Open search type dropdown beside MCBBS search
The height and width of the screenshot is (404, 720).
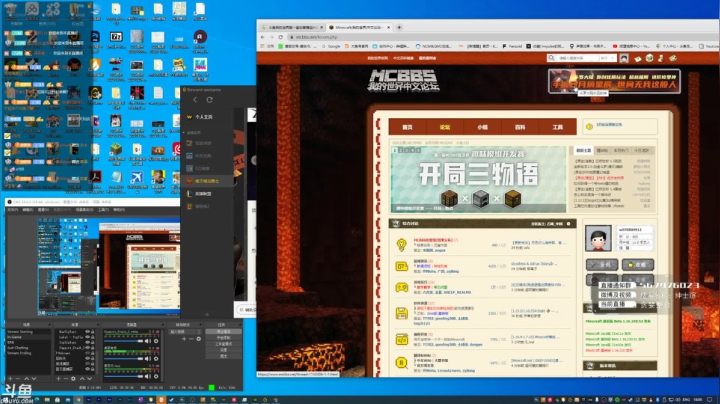(607, 58)
